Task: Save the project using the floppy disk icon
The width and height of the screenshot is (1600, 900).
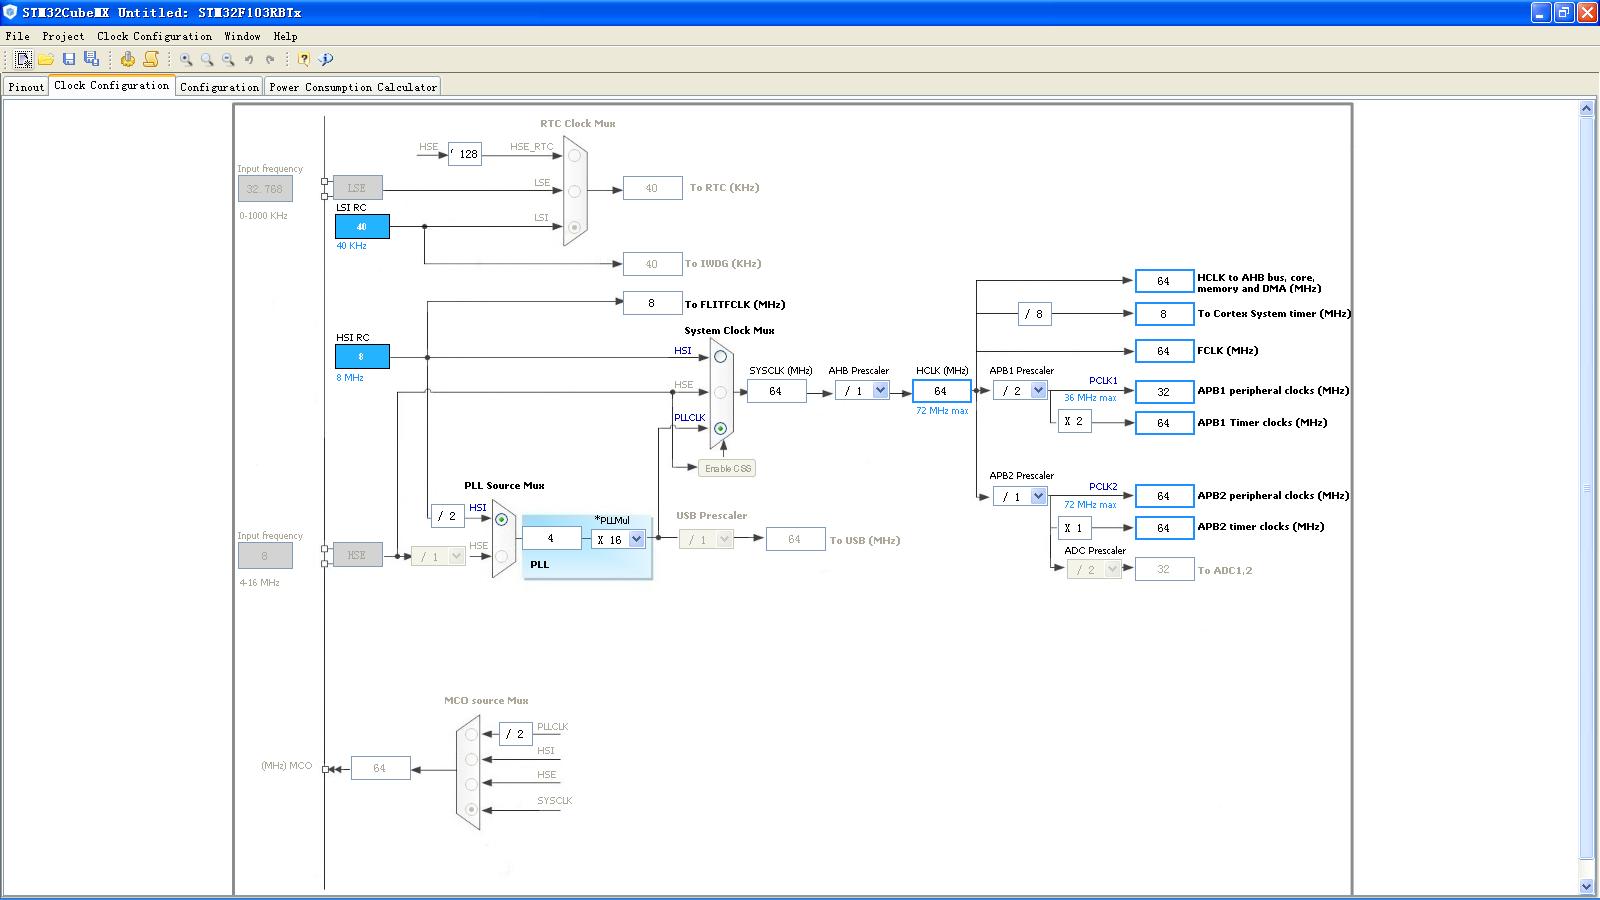Action: click(69, 60)
